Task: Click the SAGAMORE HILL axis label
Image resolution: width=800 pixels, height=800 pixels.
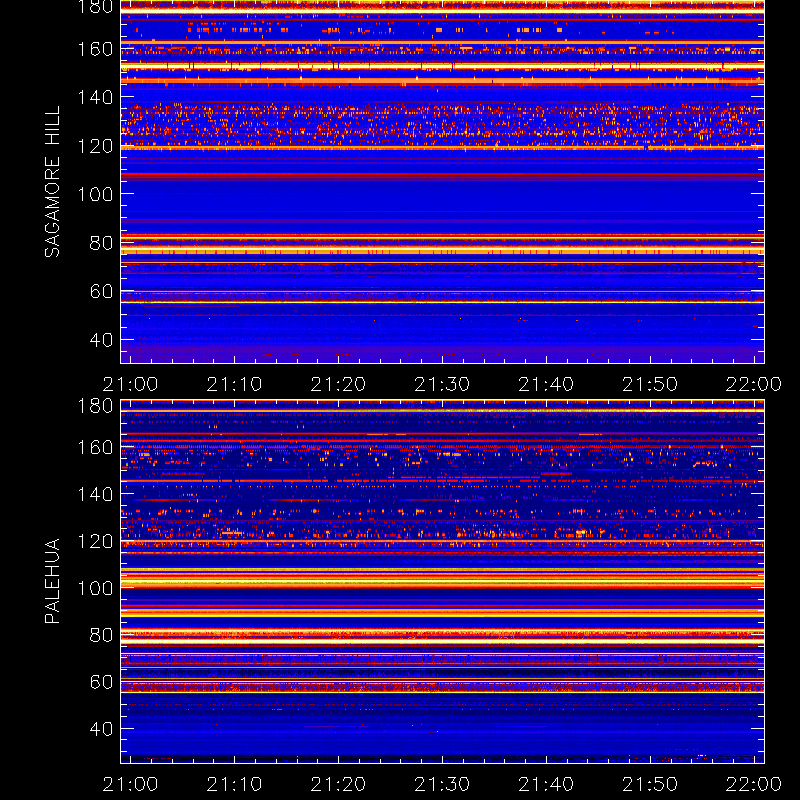Action: point(53,182)
